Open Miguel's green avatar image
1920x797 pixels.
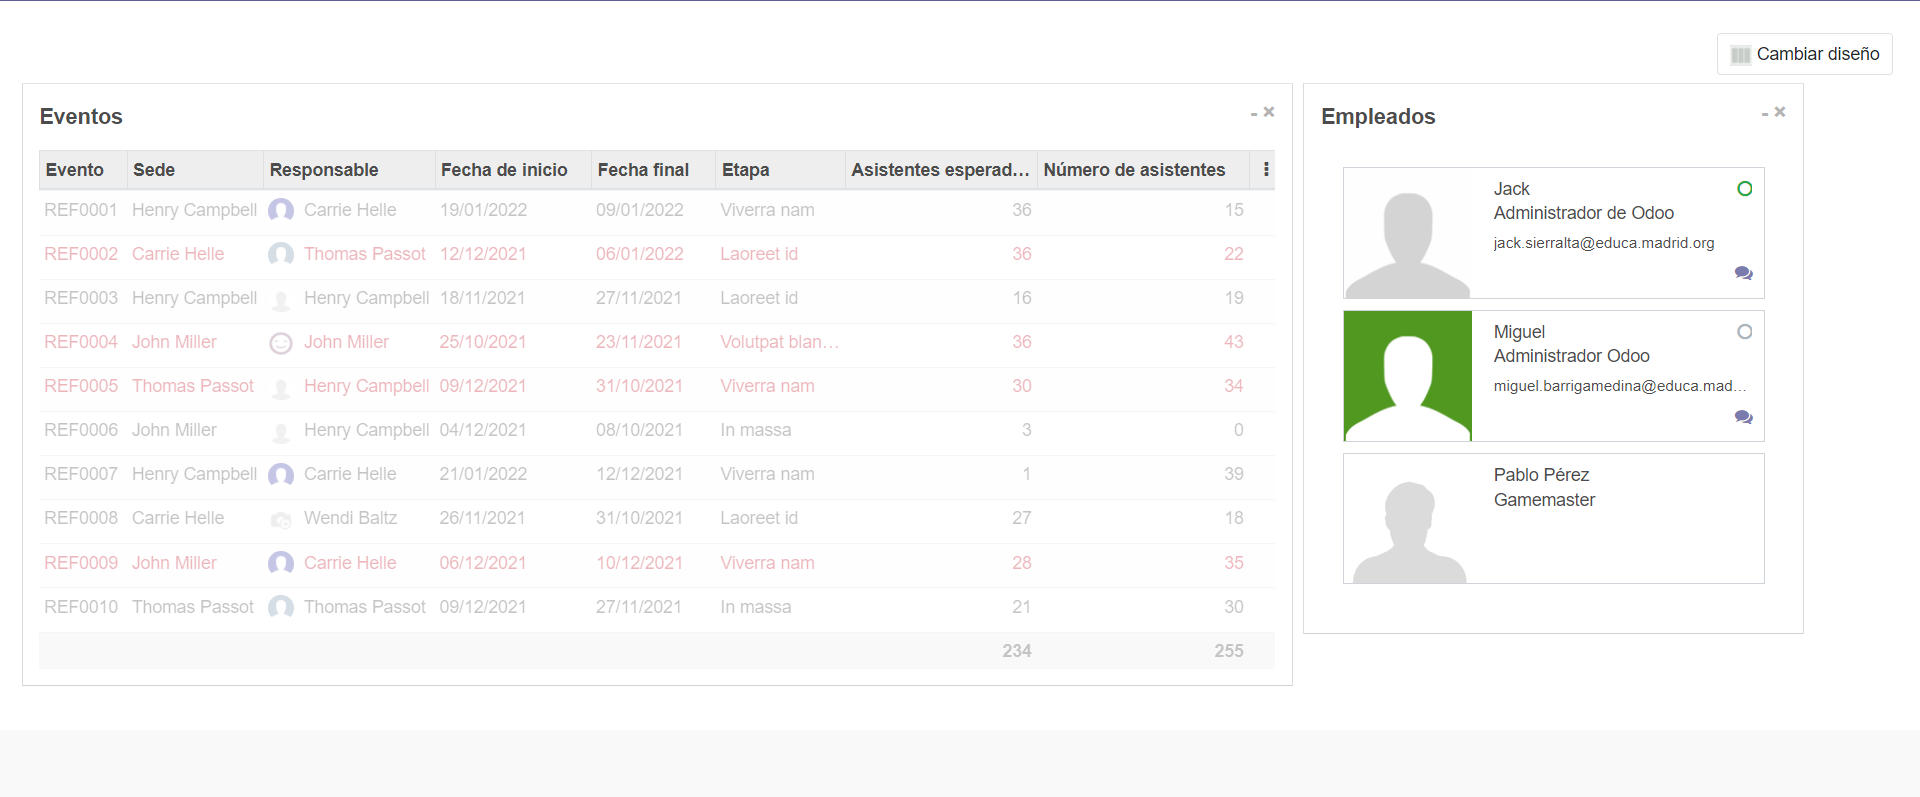1408,376
